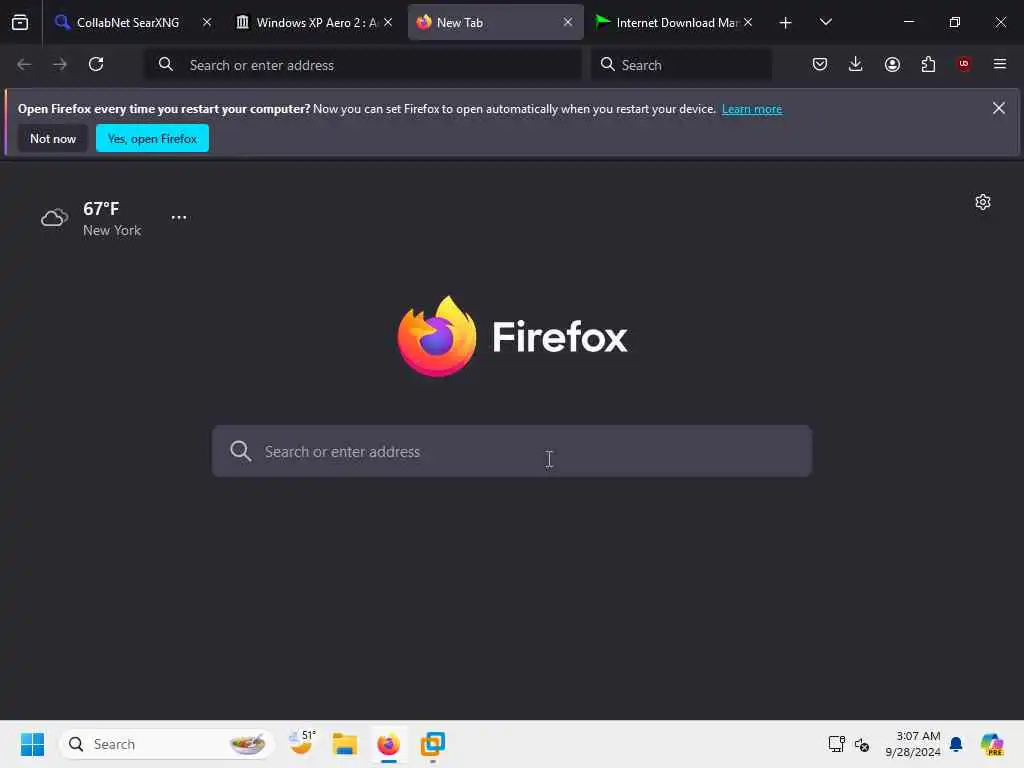Open weather widget options menu
This screenshot has width=1024, height=768.
pos(179,217)
